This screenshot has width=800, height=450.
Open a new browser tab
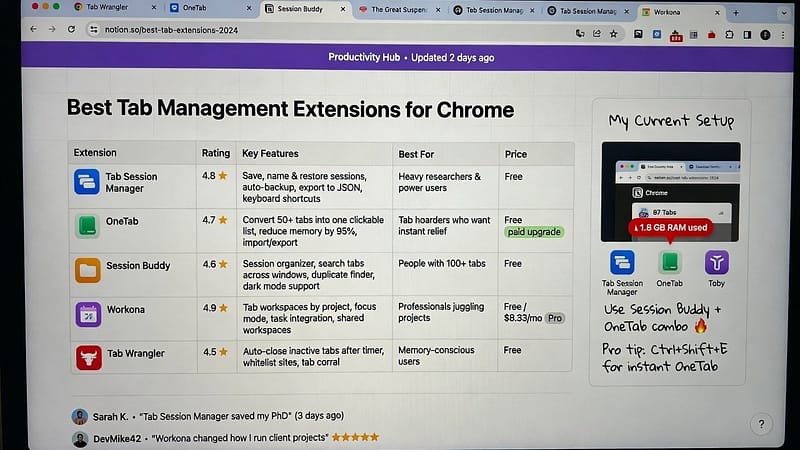coord(735,13)
